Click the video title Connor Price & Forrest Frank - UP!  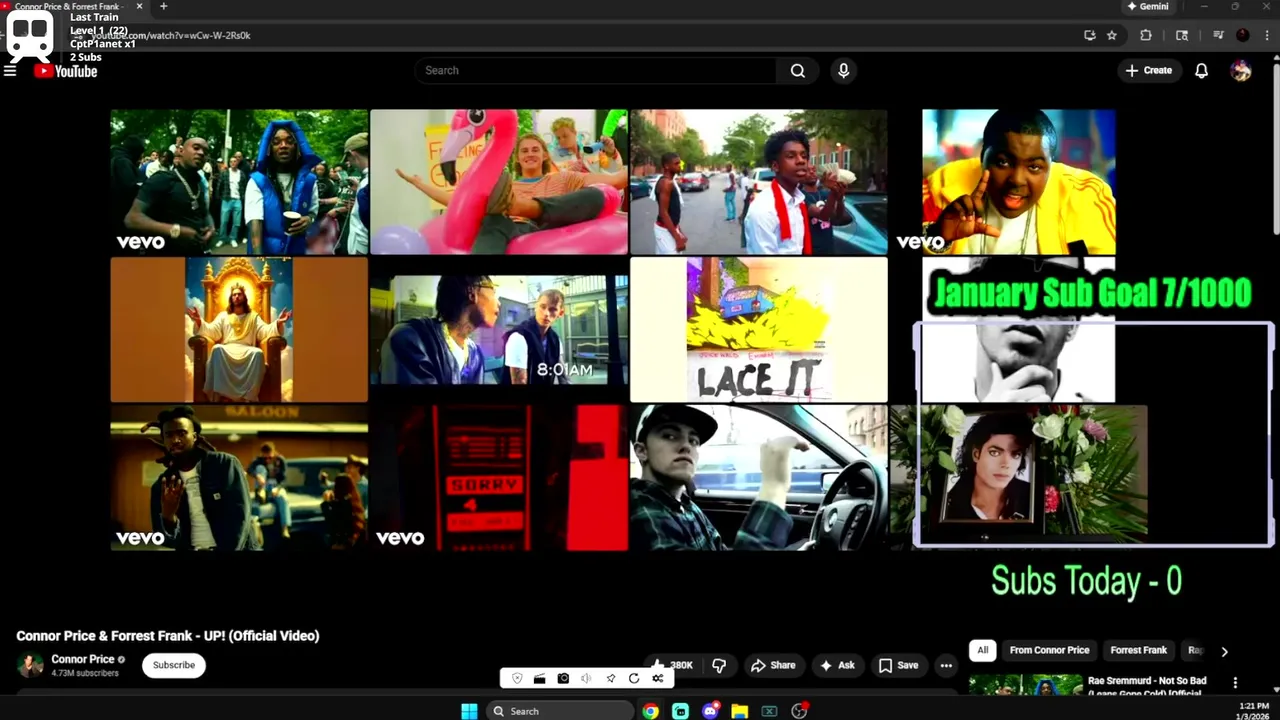(168, 636)
